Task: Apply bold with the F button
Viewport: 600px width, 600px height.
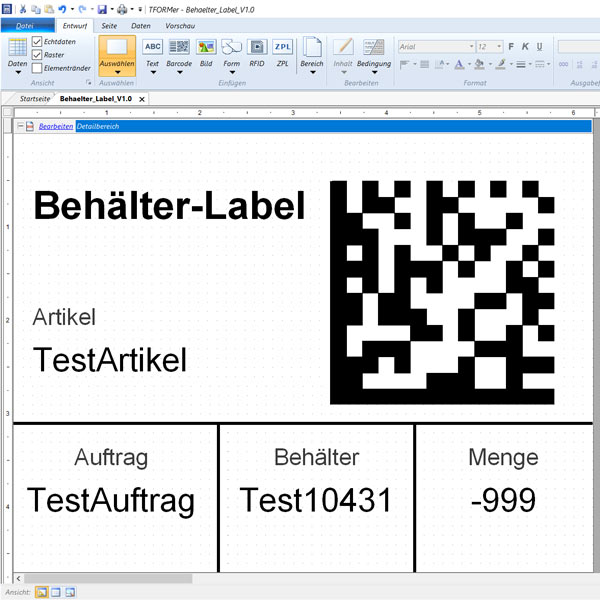Action: point(511,47)
